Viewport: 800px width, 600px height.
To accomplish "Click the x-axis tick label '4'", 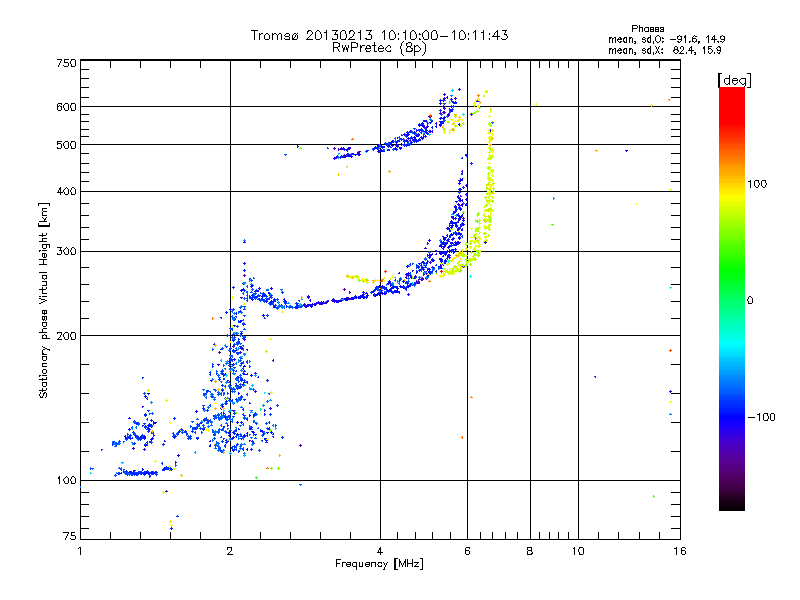I will pyautogui.click(x=380, y=551).
